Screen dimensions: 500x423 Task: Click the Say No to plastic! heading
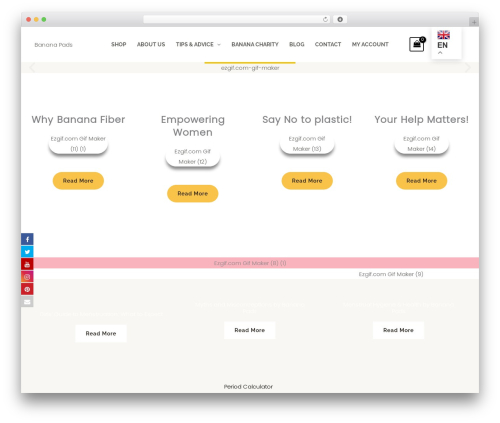307,119
